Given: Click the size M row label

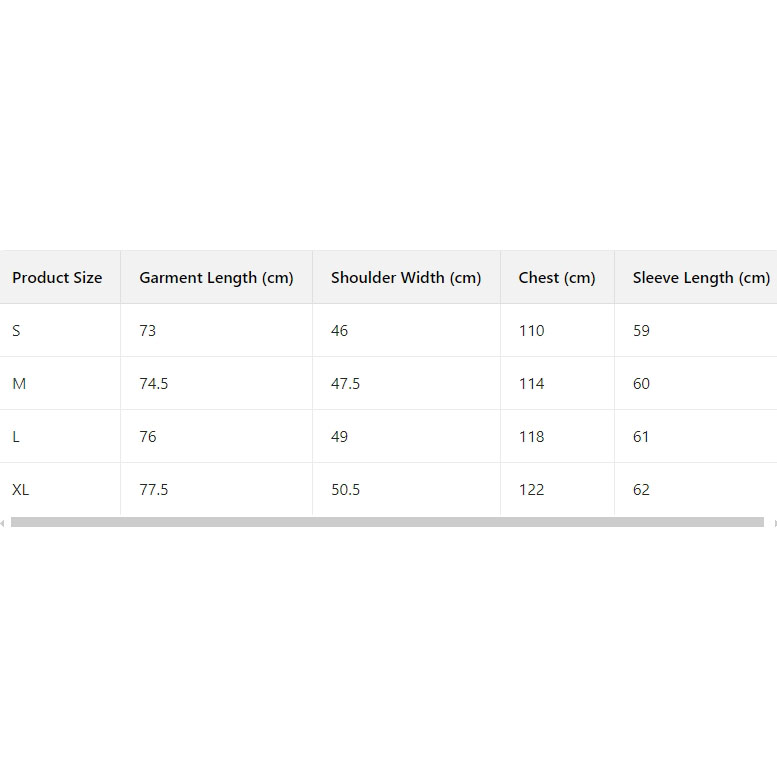Looking at the screenshot, I should pyautogui.click(x=19, y=384).
